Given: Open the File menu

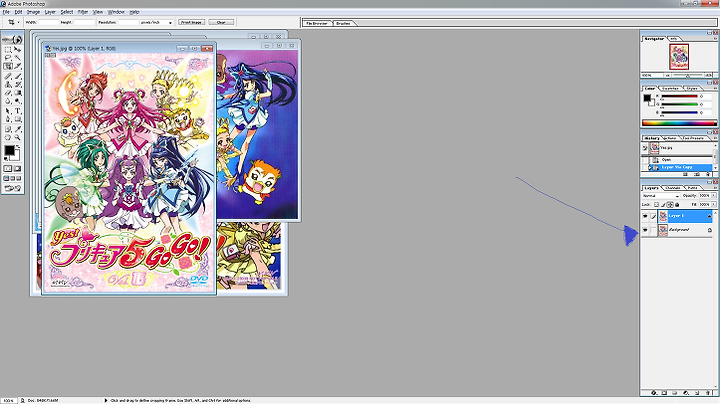Looking at the screenshot, I should click(x=6, y=12).
